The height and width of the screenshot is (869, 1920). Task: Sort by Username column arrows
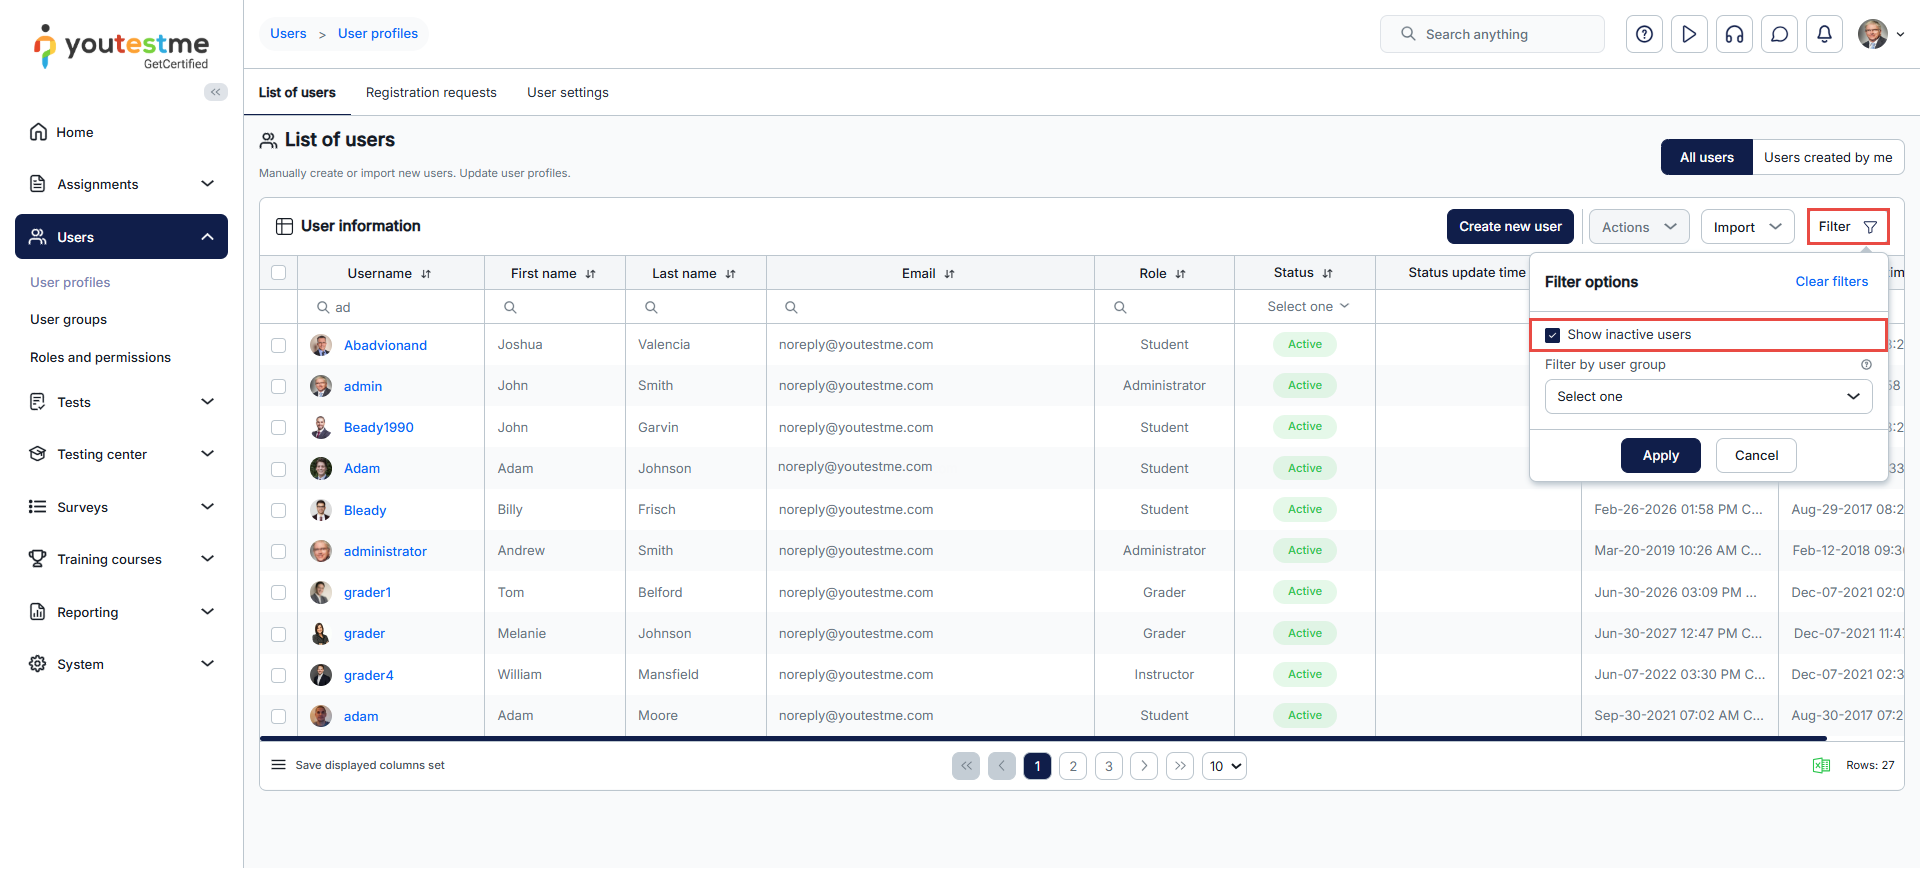click(x=426, y=274)
